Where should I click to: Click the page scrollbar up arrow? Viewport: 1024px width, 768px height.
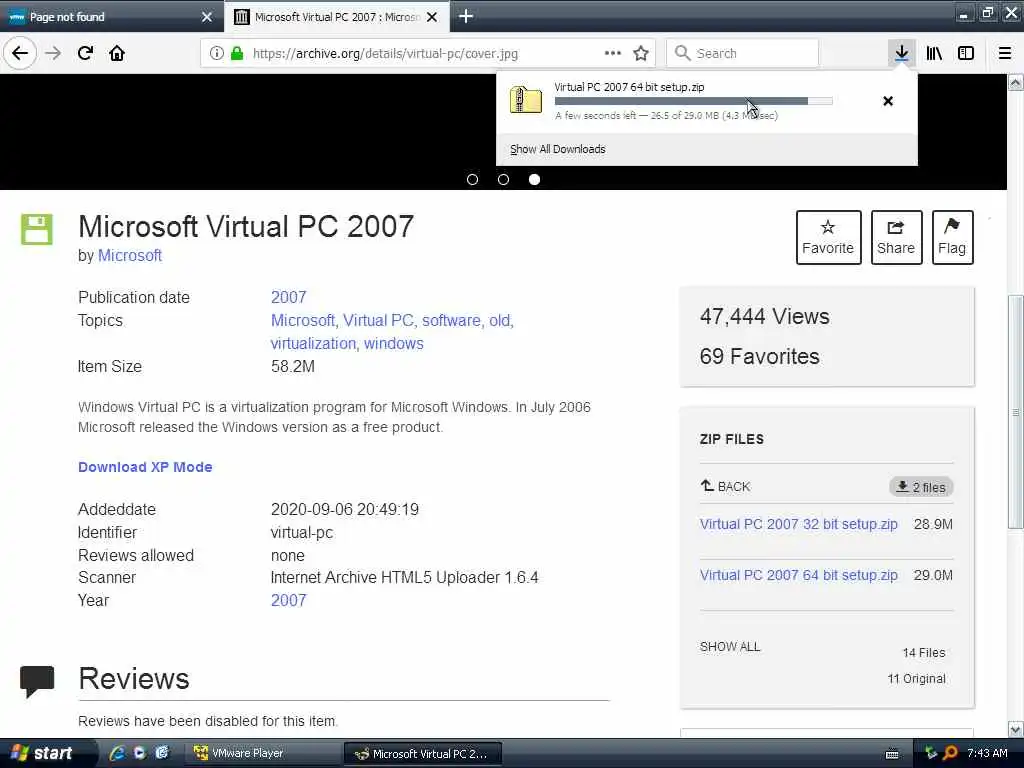[1016, 82]
